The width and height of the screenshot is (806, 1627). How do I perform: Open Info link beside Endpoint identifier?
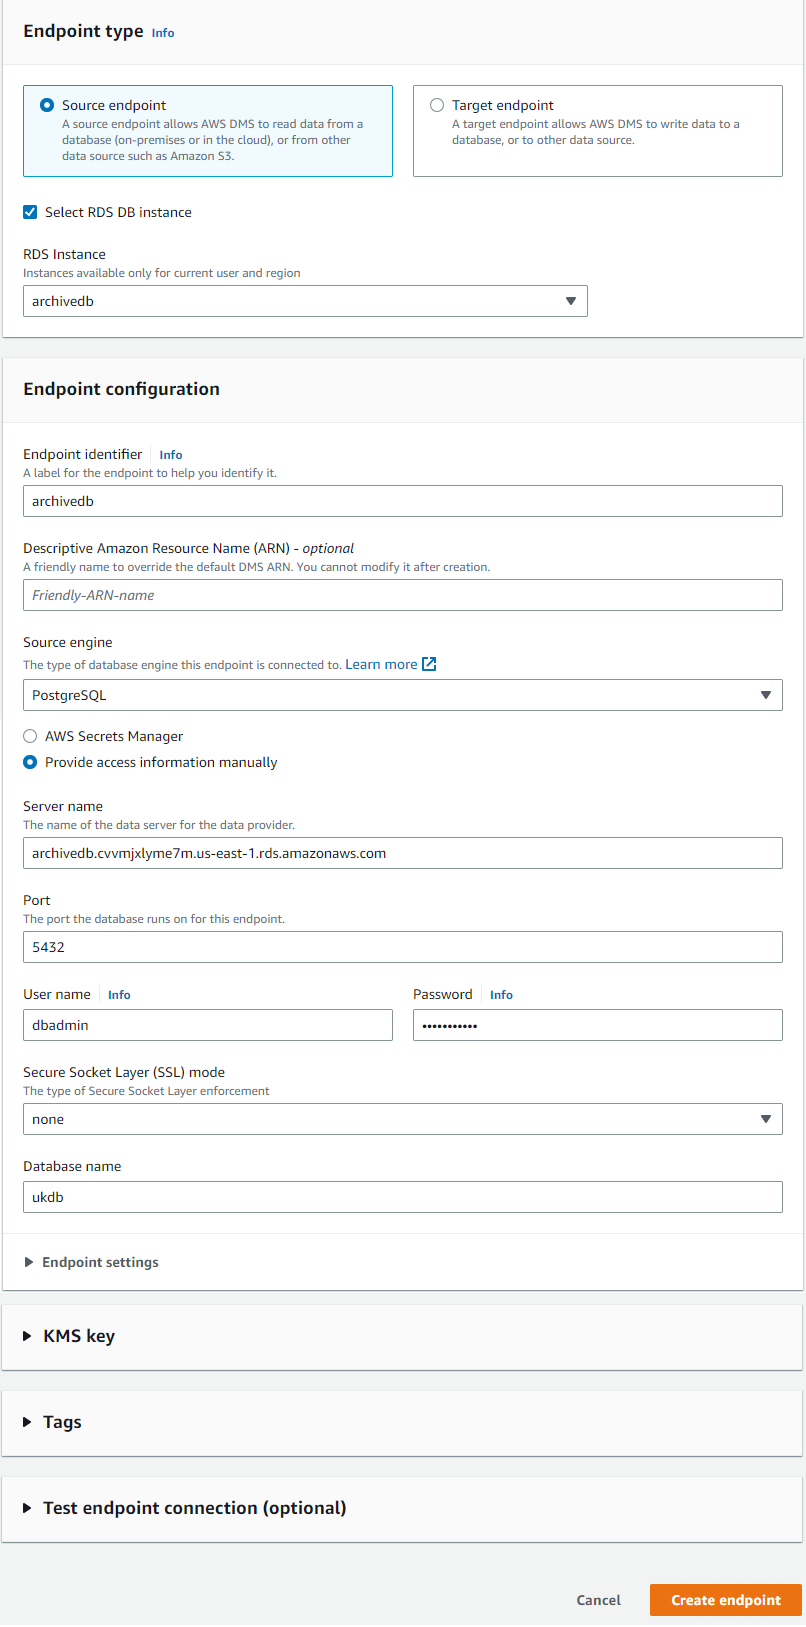click(171, 455)
